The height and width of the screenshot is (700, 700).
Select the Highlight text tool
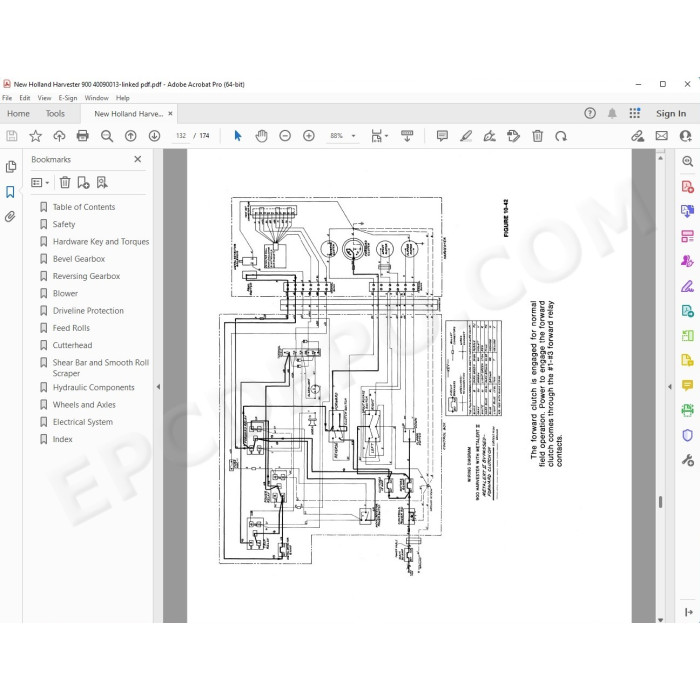(466, 136)
